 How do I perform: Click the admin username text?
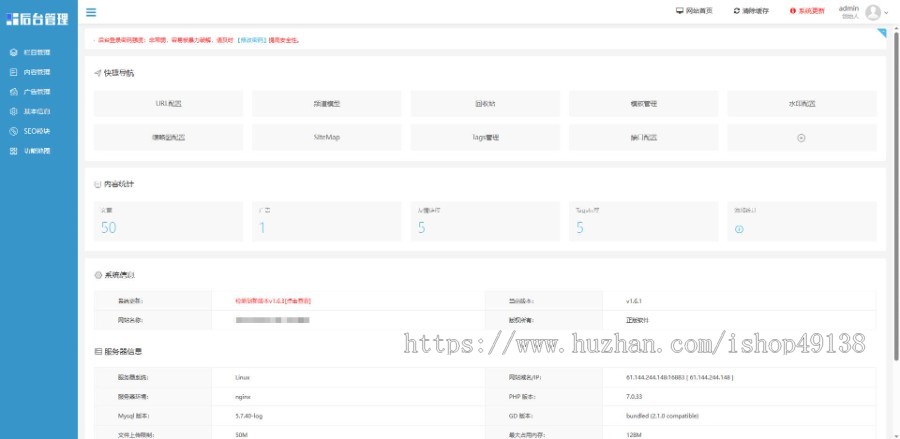pyautogui.click(x=849, y=8)
